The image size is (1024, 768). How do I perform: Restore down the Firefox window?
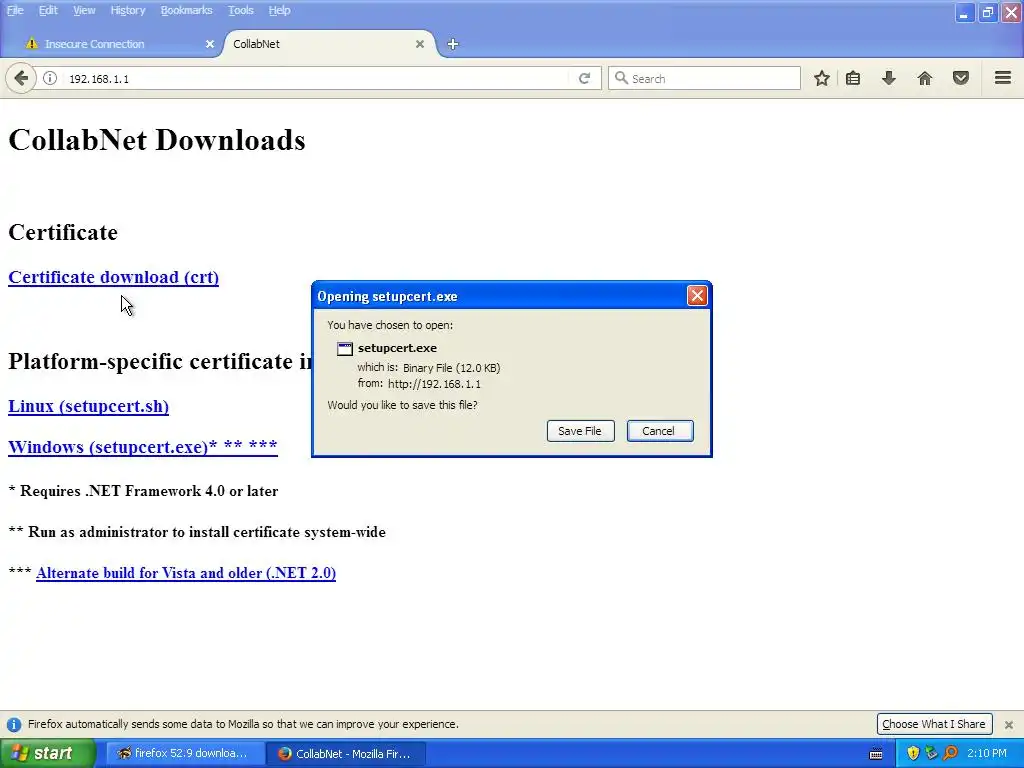click(988, 12)
